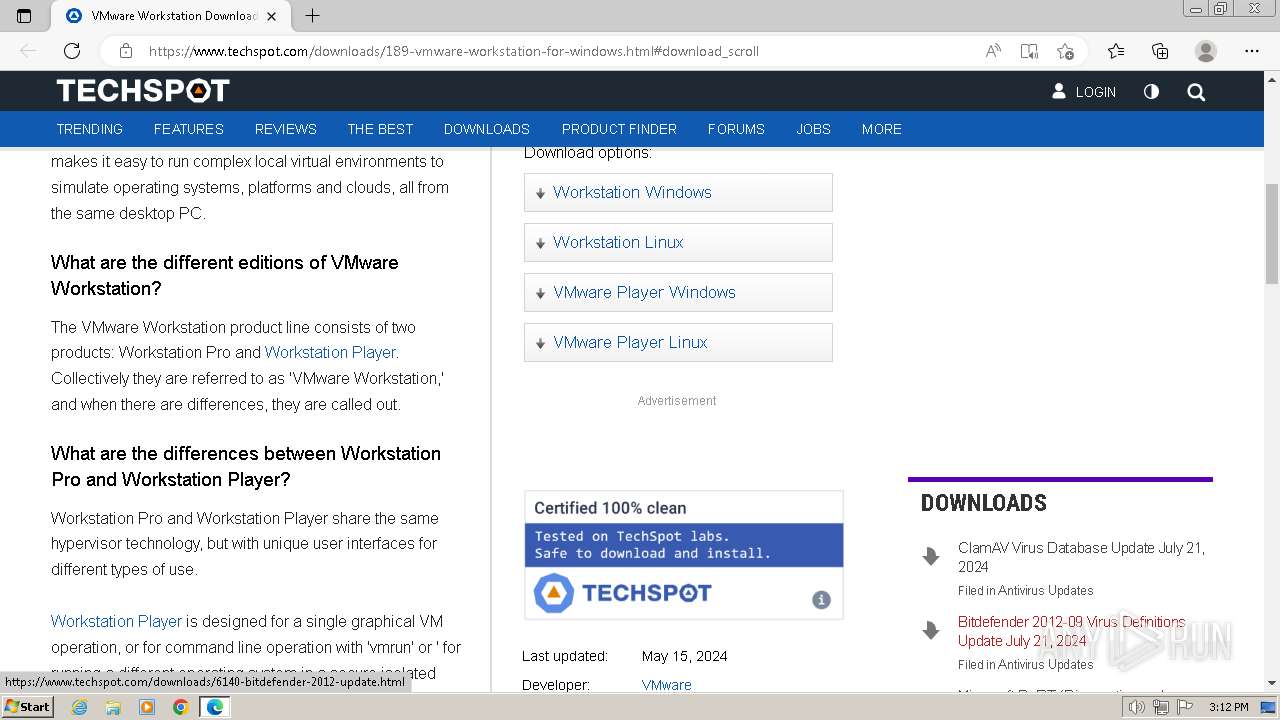The height and width of the screenshot is (720, 1280).
Task: Click volume speaker tray icon
Action: 1137,707
